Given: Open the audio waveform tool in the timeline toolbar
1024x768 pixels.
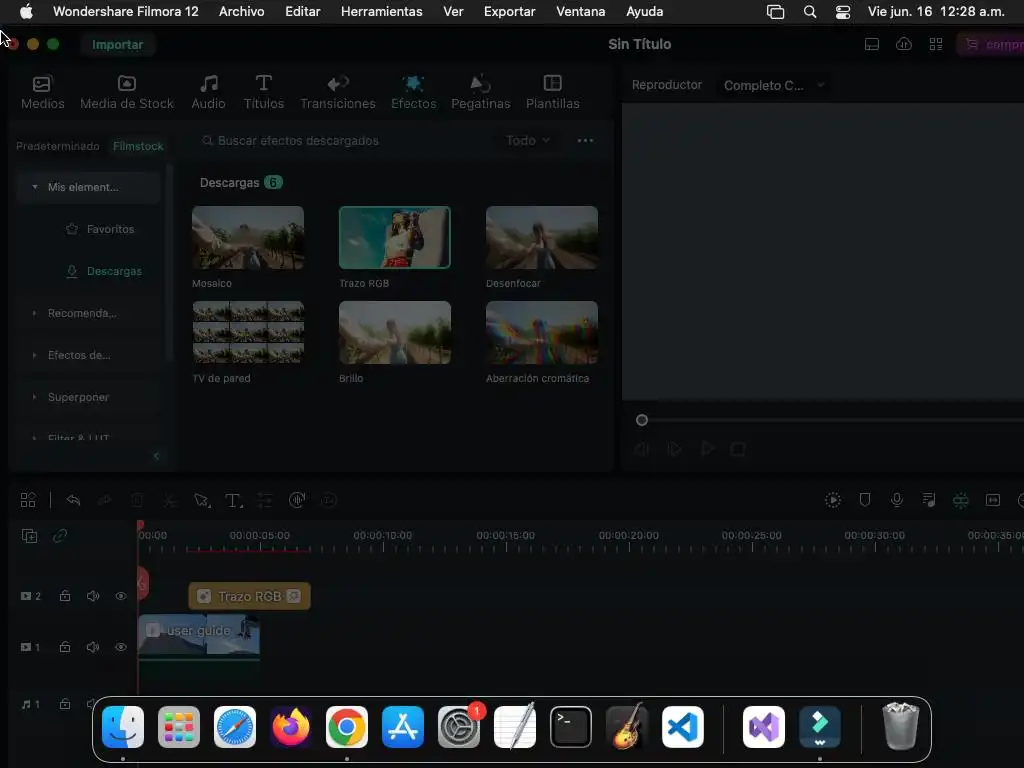Looking at the screenshot, I should click(297, 500).
